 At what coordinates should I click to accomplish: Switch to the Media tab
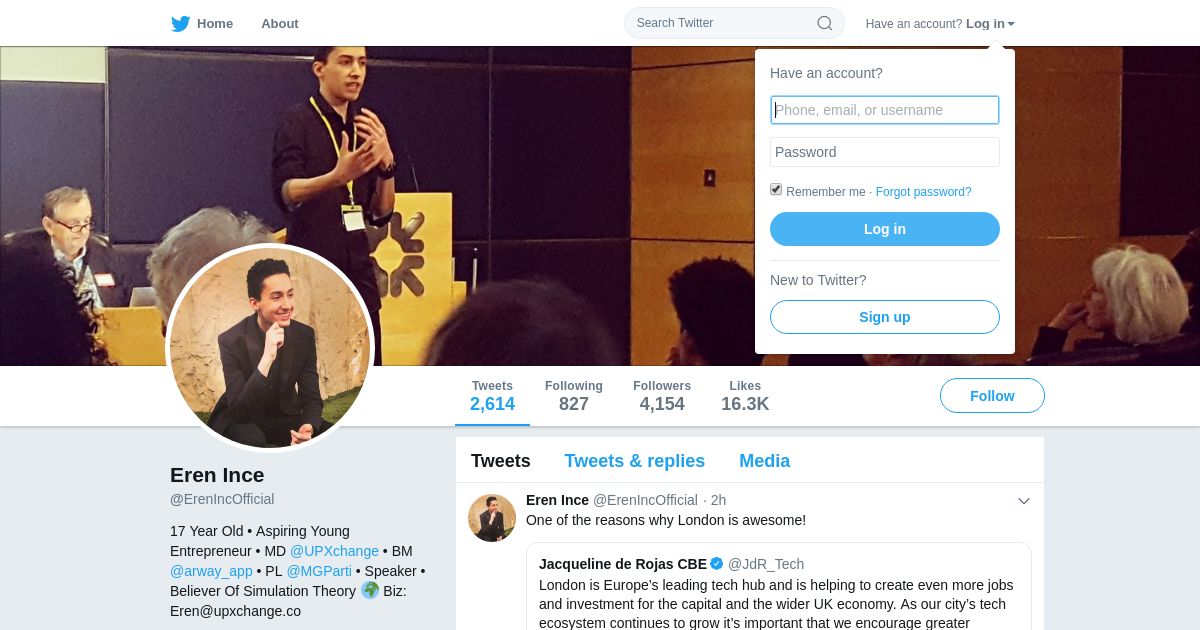pos(764,461)
